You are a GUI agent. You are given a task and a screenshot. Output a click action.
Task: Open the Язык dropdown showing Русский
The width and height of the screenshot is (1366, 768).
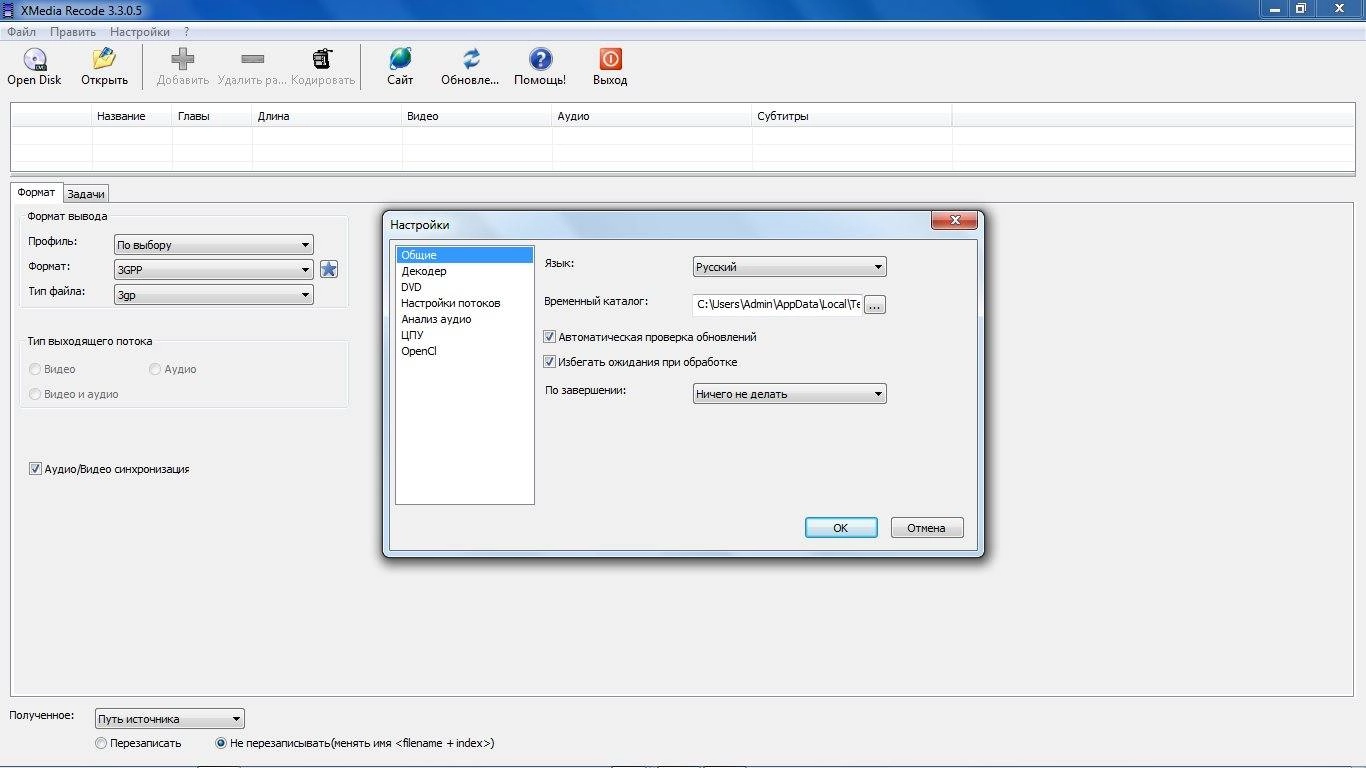[x=789, y=267]
